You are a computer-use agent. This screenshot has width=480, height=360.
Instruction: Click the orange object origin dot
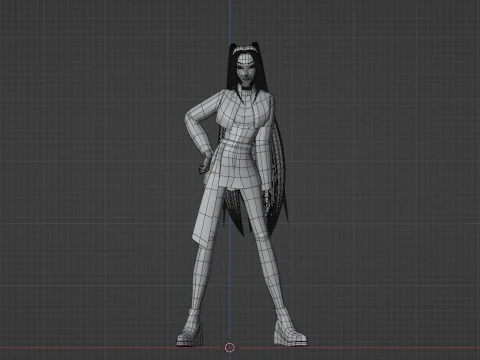click(213, 172)
